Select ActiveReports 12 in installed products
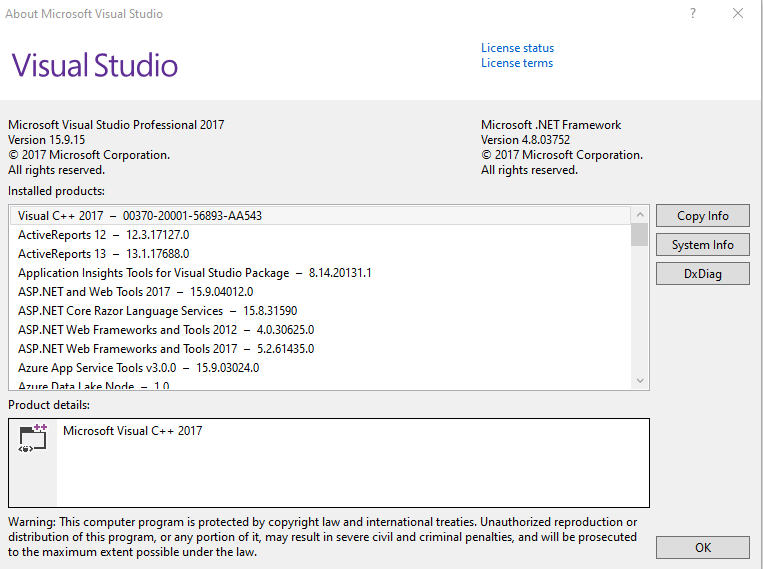The image size is (763, 569). [320, 235]
